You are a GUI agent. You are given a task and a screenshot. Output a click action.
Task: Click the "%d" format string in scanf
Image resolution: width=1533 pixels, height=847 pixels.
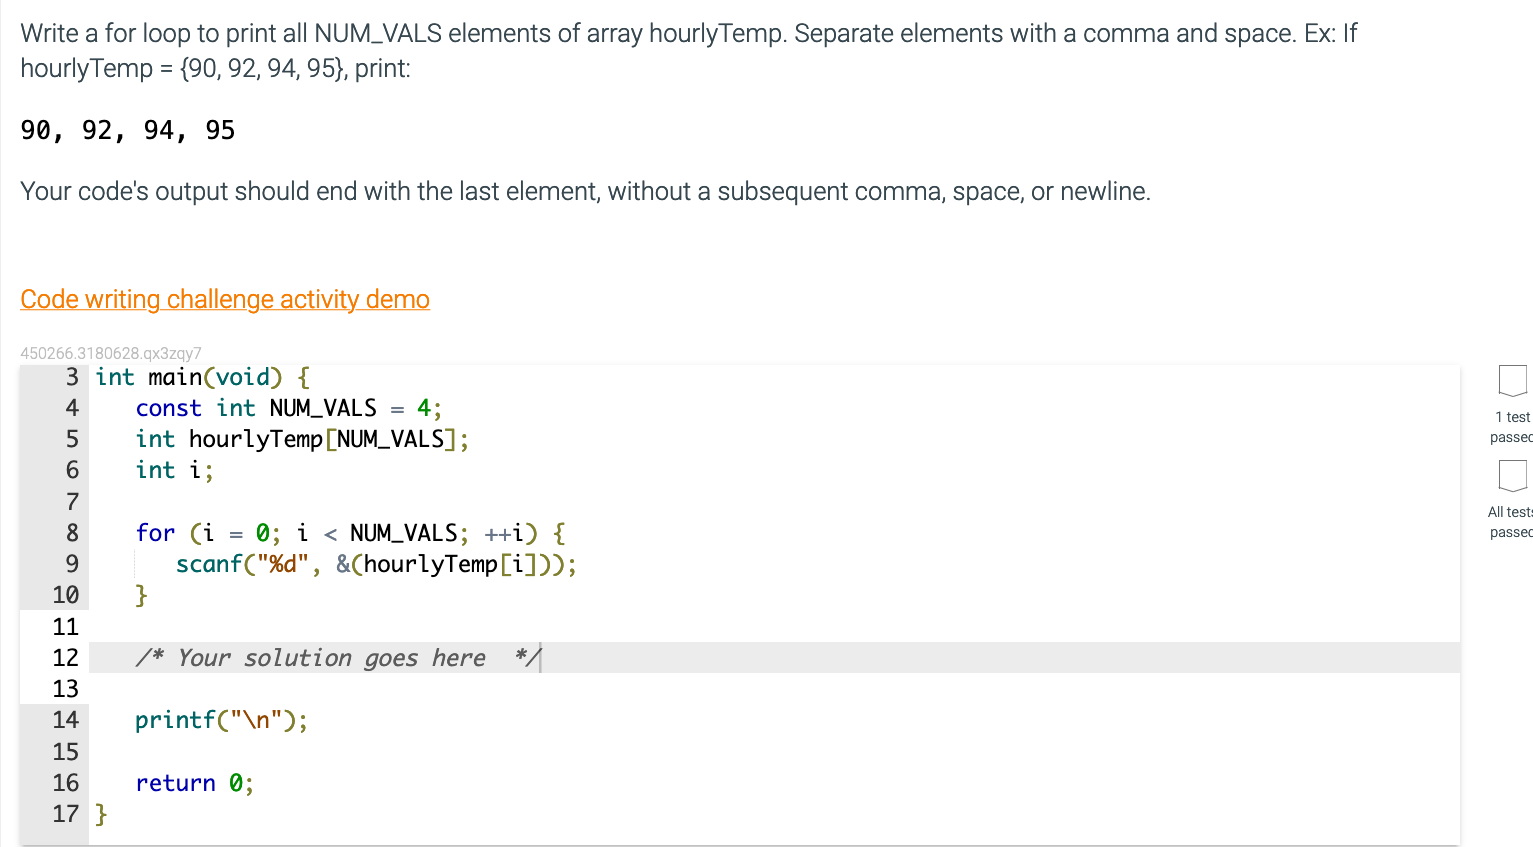pos(281,564)
